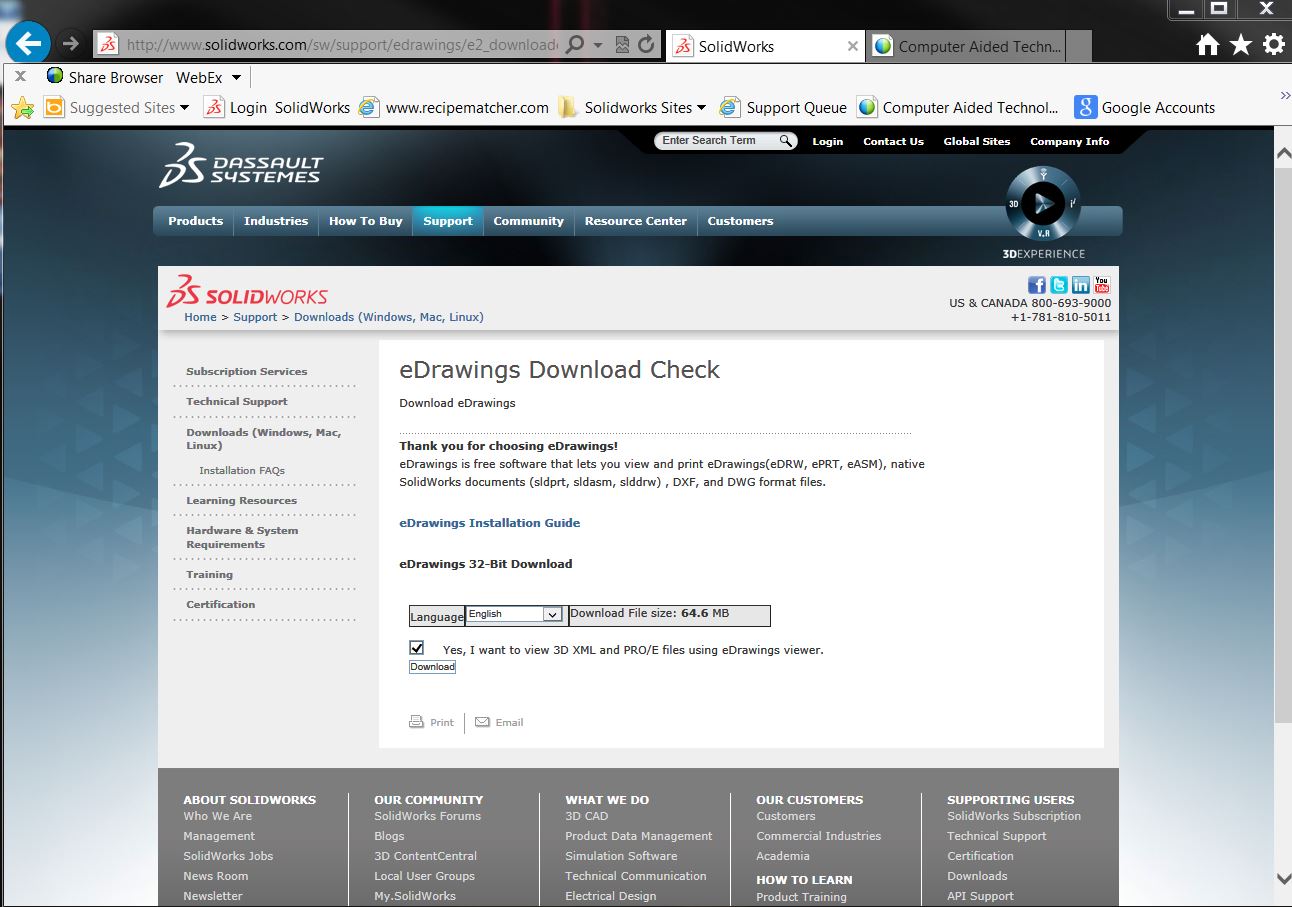Click the Twitter icon
1292x907 pixels.
coord(1058,285)
